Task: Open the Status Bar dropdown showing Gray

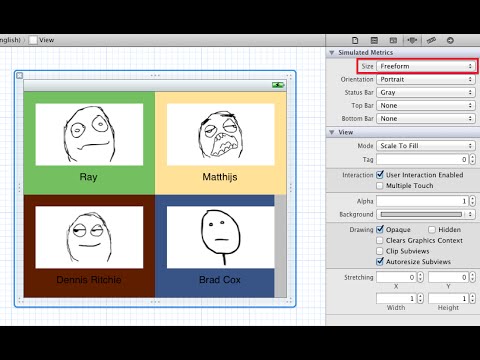Action: pos(426,92)
